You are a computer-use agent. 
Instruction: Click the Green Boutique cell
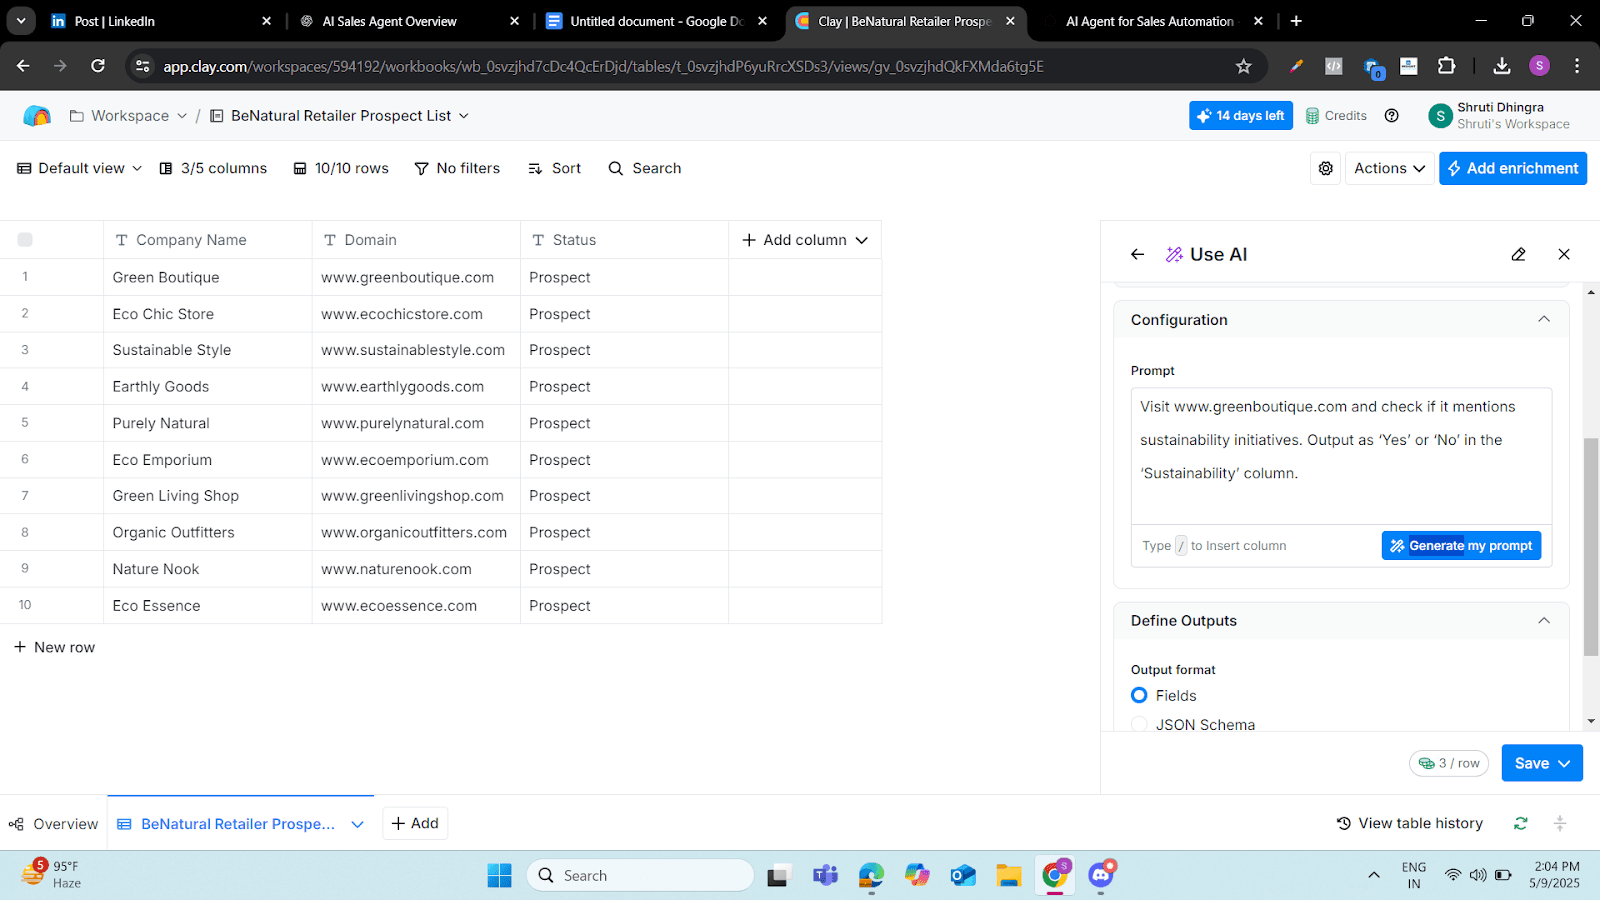208,277
